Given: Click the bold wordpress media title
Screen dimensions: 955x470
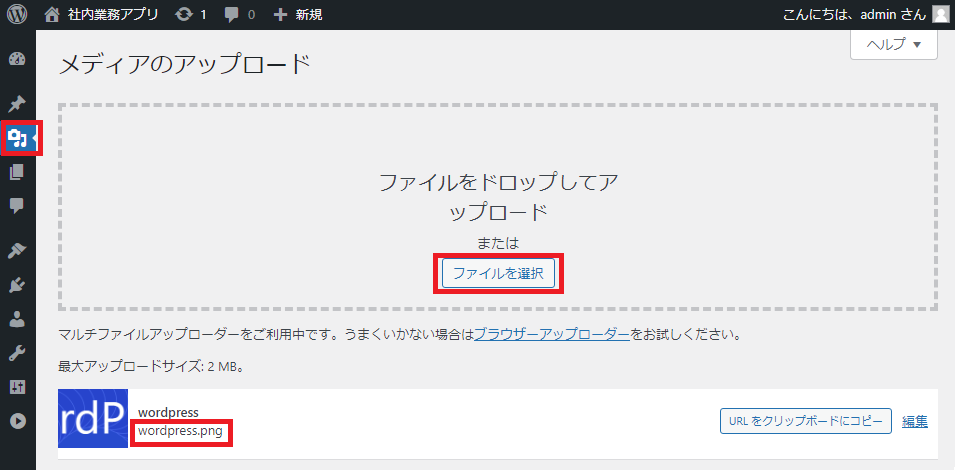Looking at the screenshot, I should (x=169, y=413).
